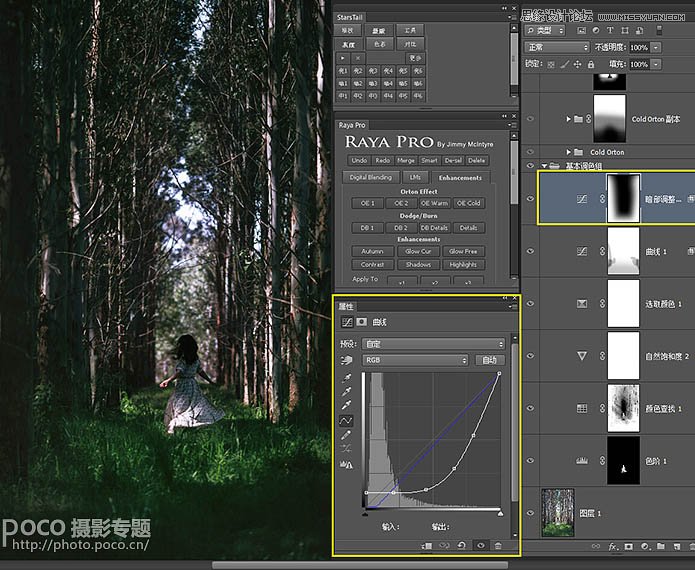This screenshot has width=695, height=570.
Task: Filter layers by shape icon
Action: point(625,30)
